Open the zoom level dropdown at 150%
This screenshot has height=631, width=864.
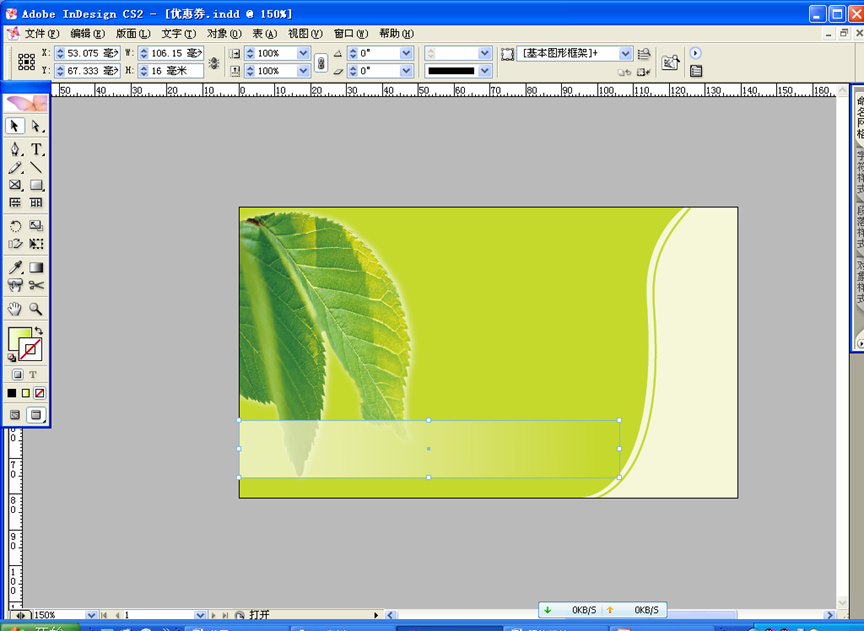point(91,615)
